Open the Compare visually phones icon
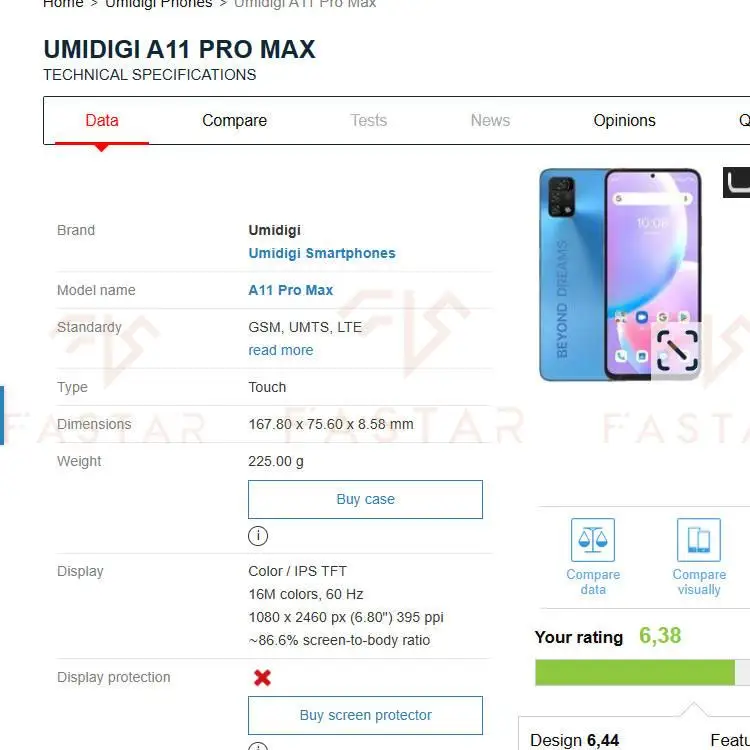Image resolution: width=750 pixels, height=750 pixels. [x=698, y=540]
